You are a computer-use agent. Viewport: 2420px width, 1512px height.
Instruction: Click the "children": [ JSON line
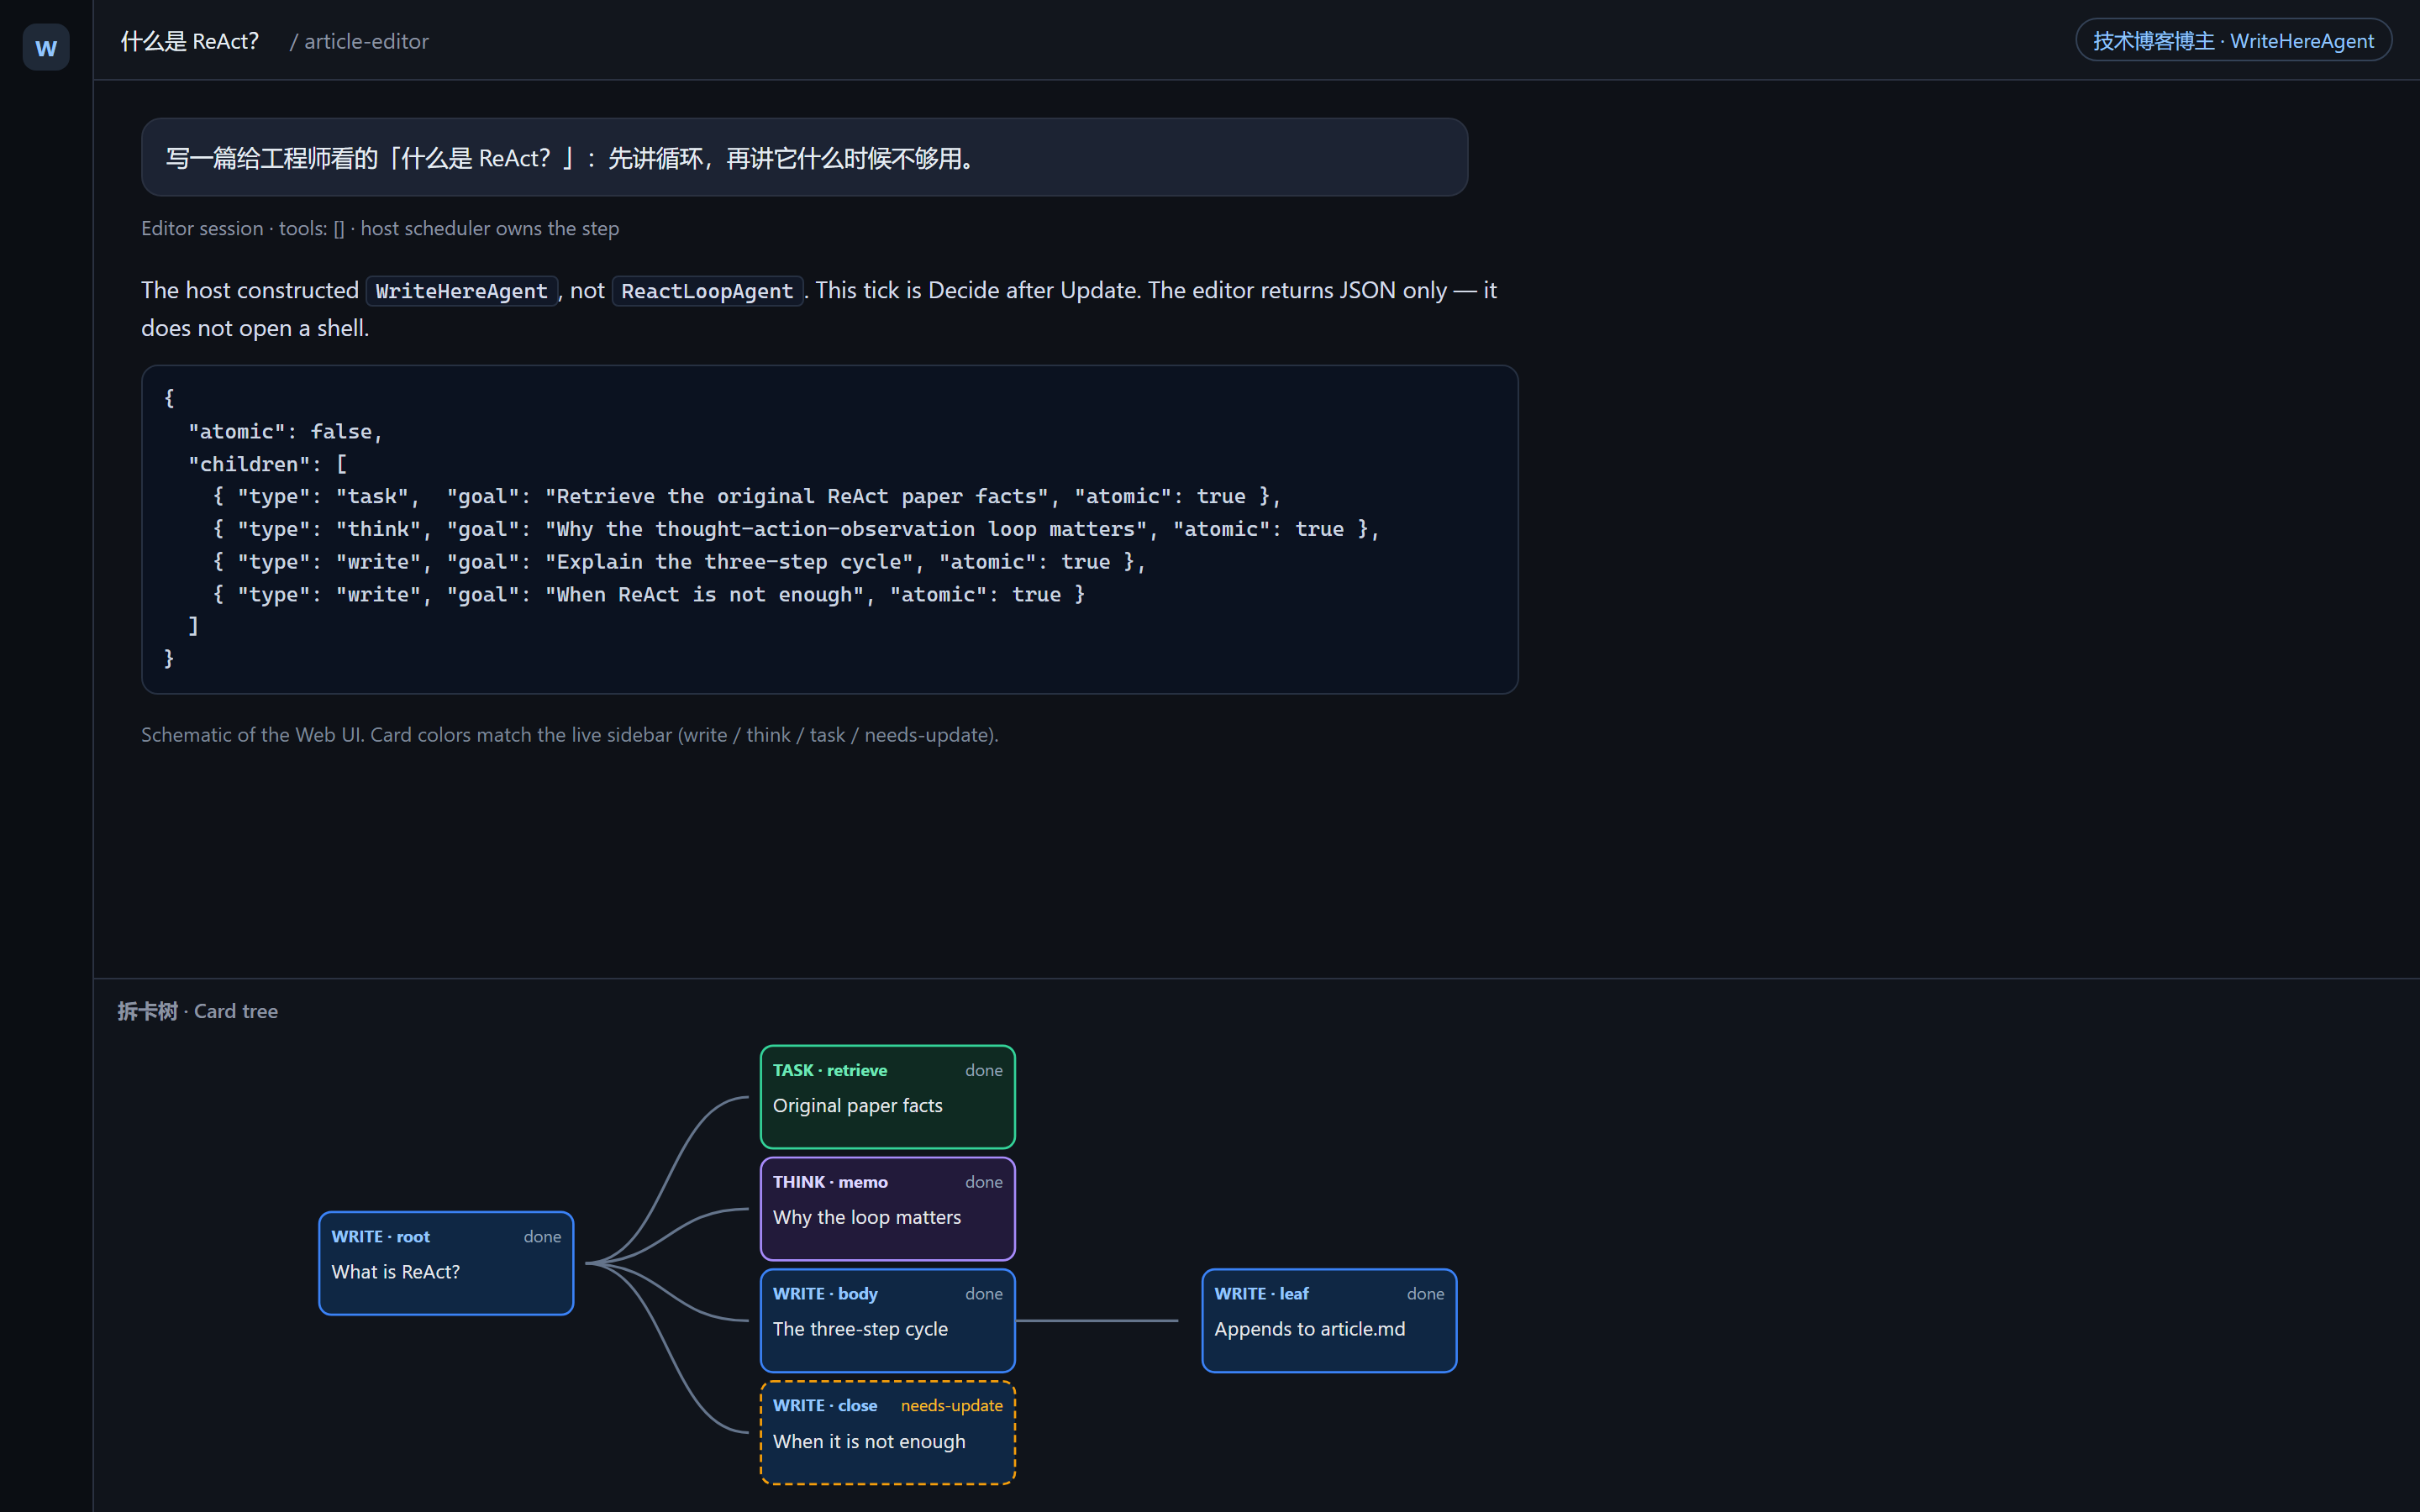[x=267, y=464]
